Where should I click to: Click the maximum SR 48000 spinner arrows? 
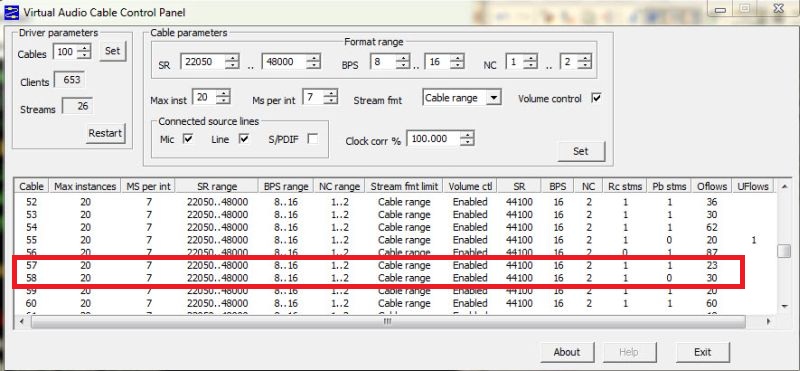click(x=313, y=62)
